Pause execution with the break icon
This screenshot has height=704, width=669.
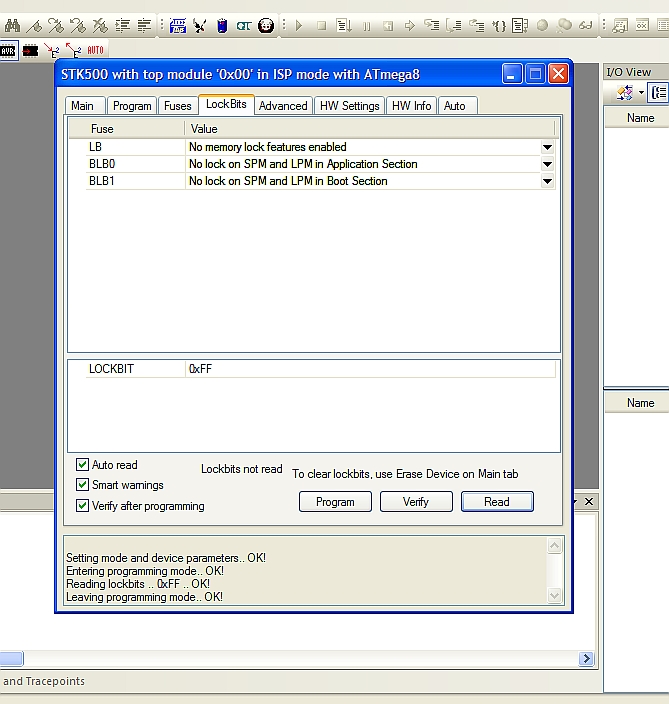click(x=366, y=26)
